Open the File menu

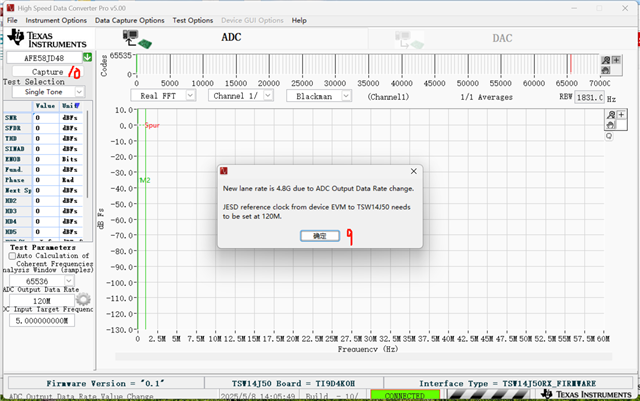click(x=12, y=20)
